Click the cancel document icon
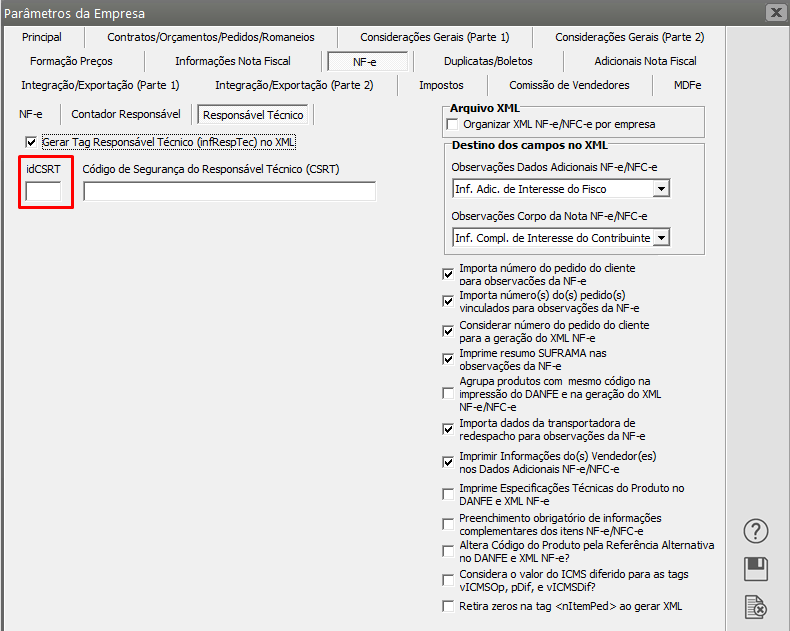790x631 pixels. tap(756, 606)
